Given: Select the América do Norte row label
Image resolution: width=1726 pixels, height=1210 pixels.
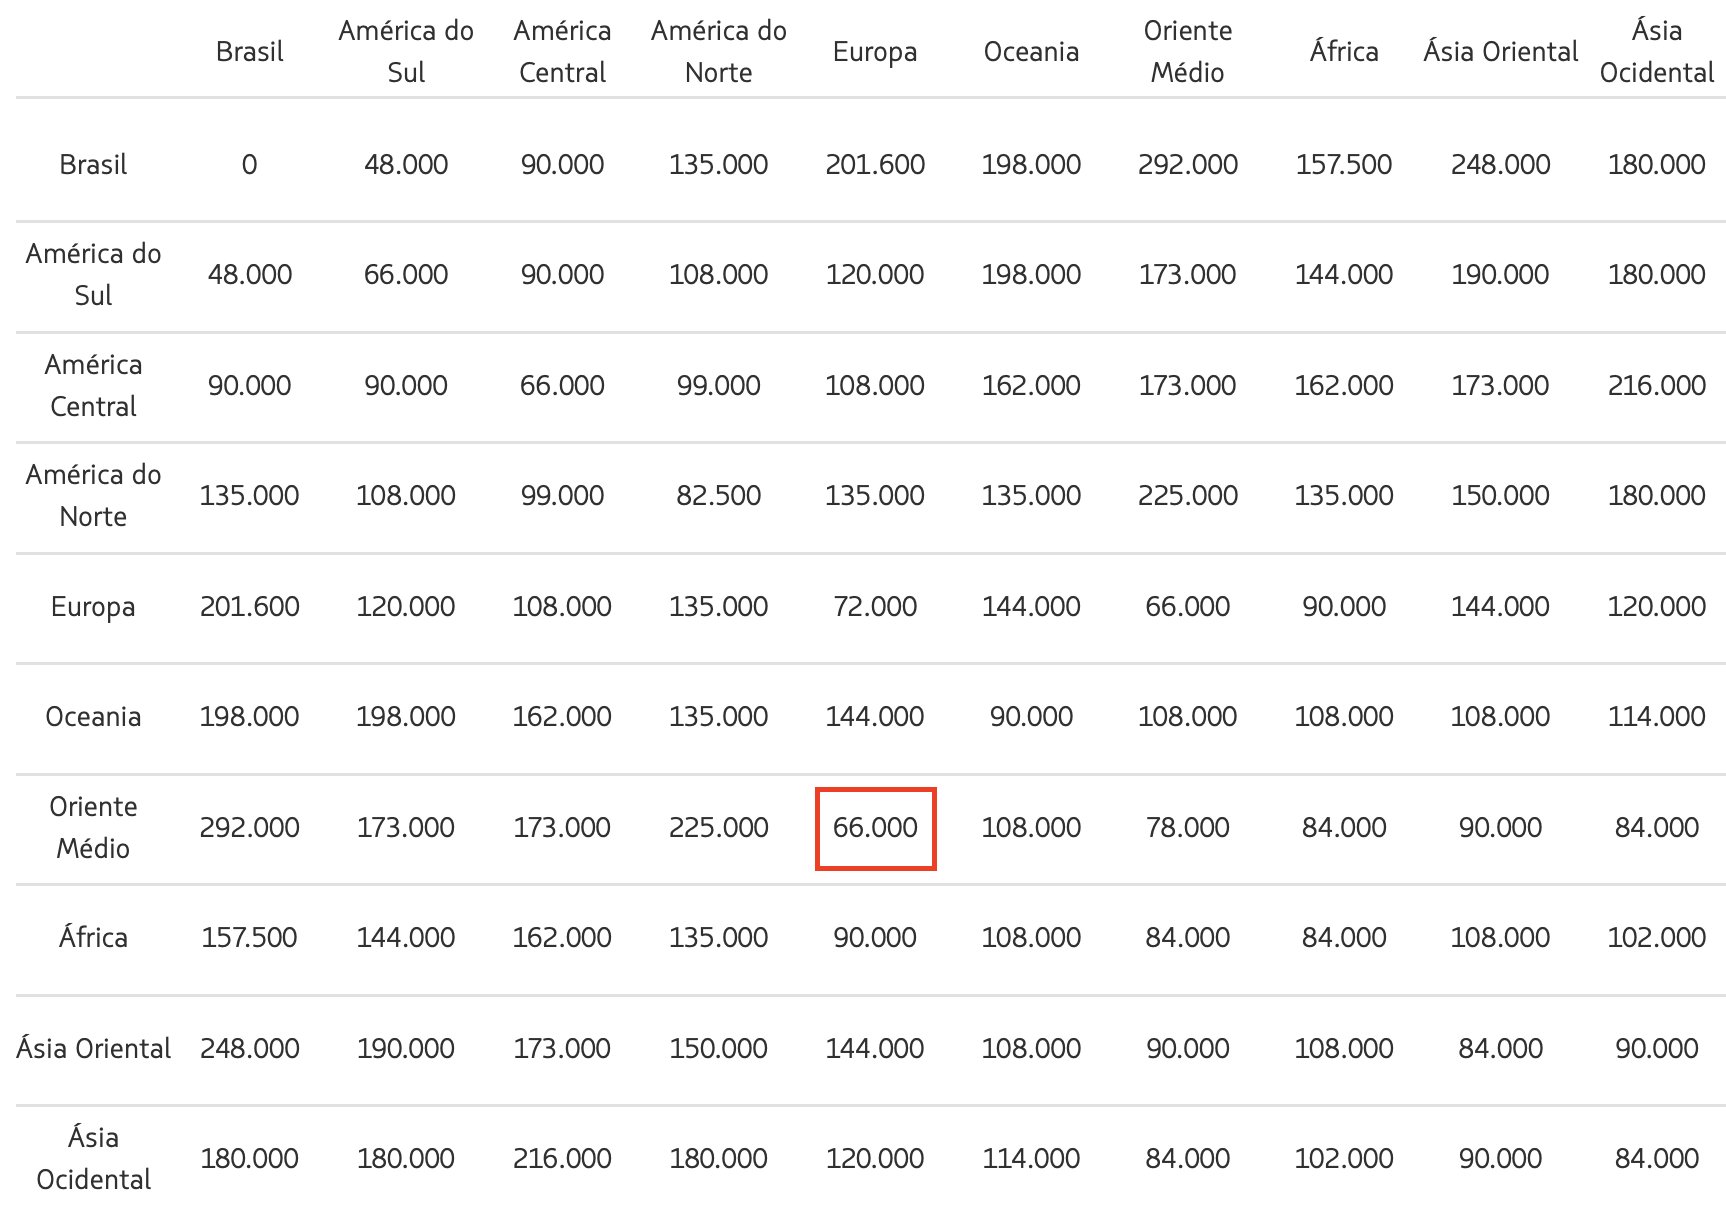Looking at the screenshot, I should [93, 496].
